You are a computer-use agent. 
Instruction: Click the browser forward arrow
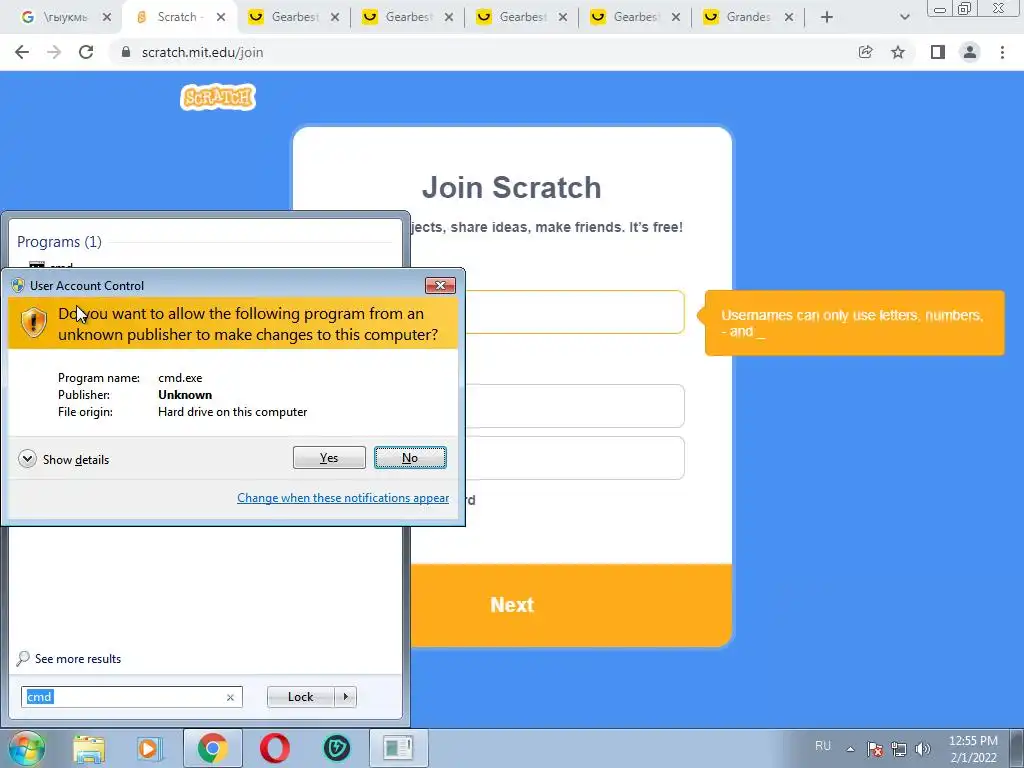coord(54,52)
